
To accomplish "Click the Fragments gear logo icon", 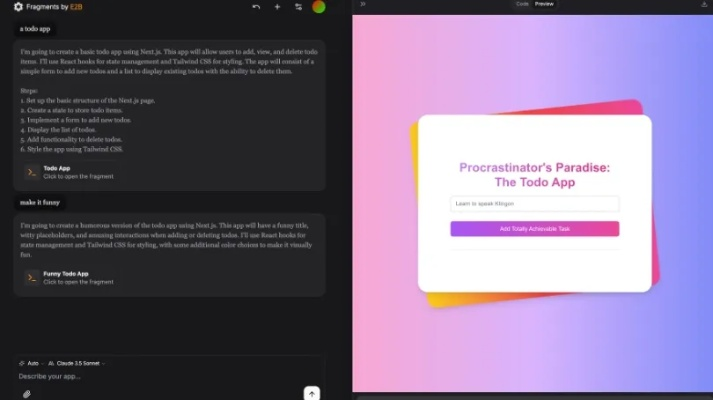I will (x=18, y=7).
